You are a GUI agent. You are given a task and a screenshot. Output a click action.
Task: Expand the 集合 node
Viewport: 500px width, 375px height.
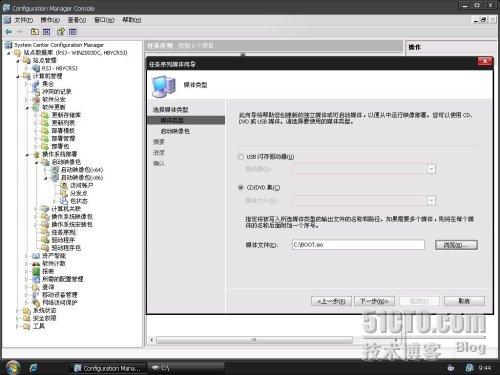[x=27, y=84]
